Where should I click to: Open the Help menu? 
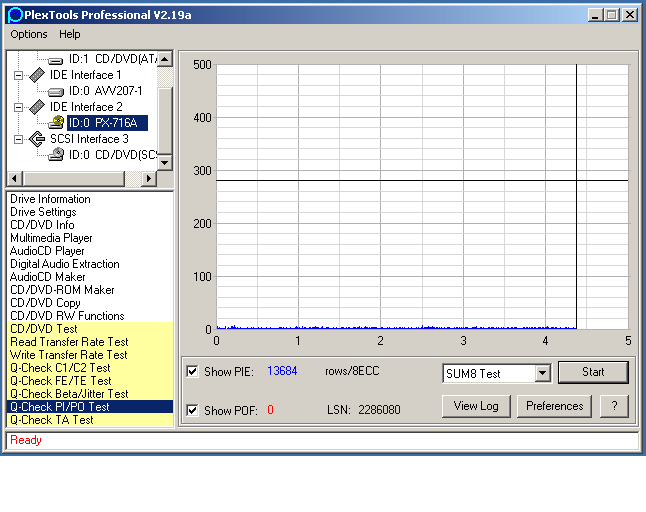(70, 34)
